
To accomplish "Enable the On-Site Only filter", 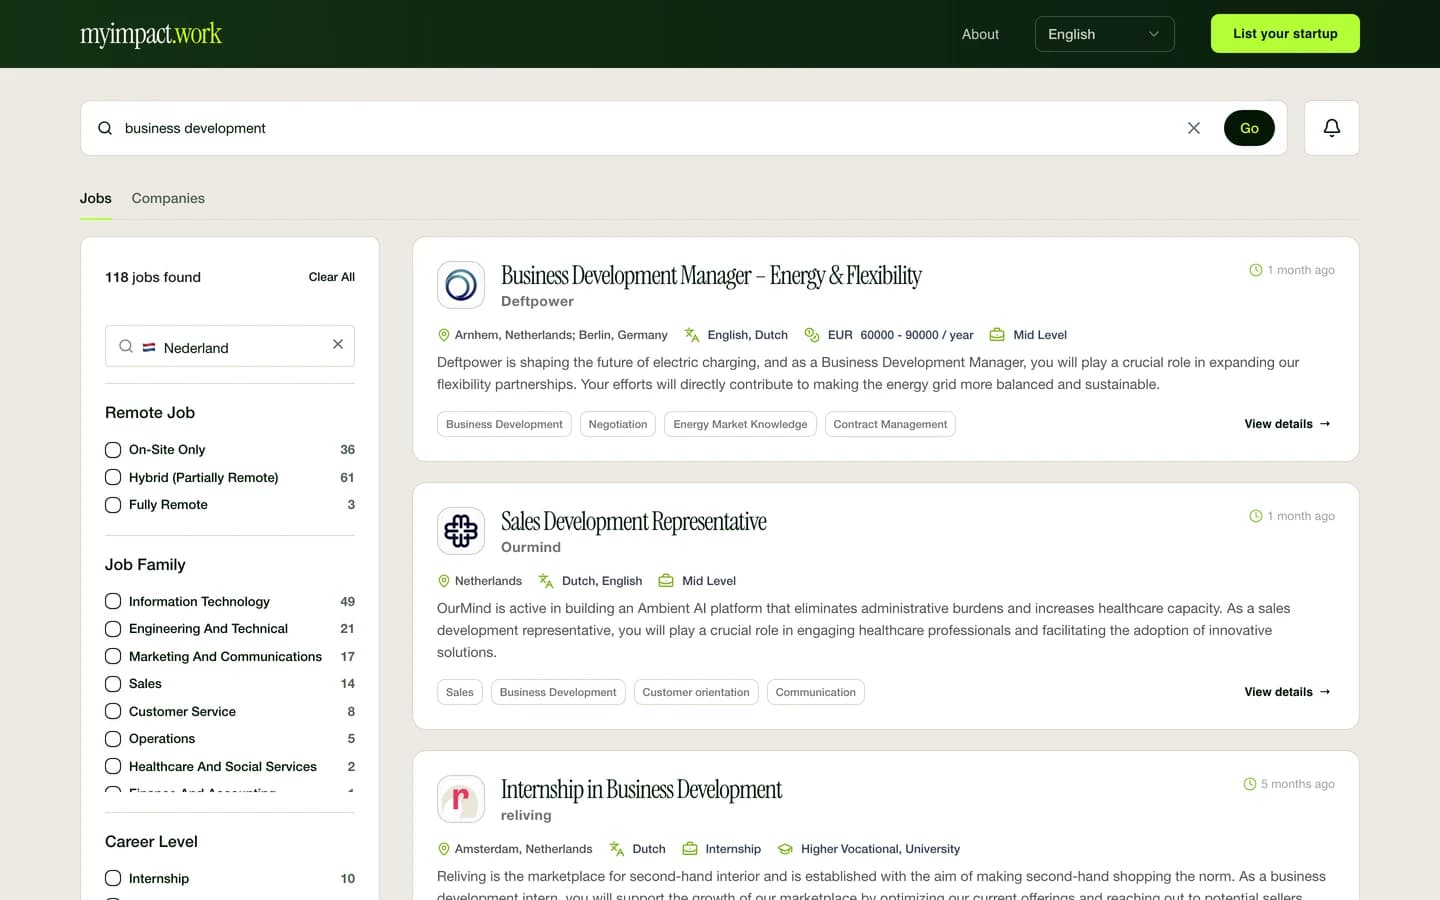I will 113,450.
